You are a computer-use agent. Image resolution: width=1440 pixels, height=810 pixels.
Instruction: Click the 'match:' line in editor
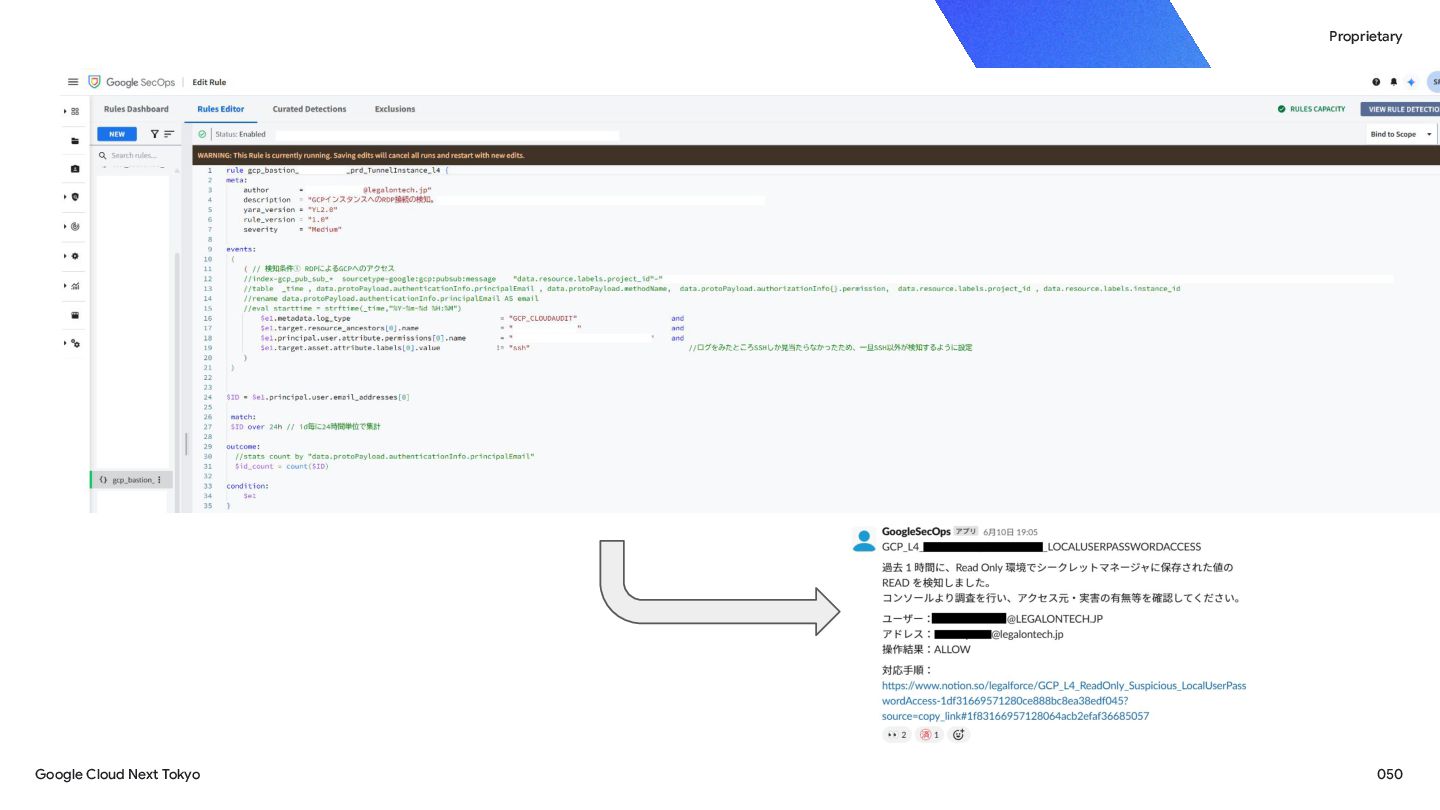point(243,416)
